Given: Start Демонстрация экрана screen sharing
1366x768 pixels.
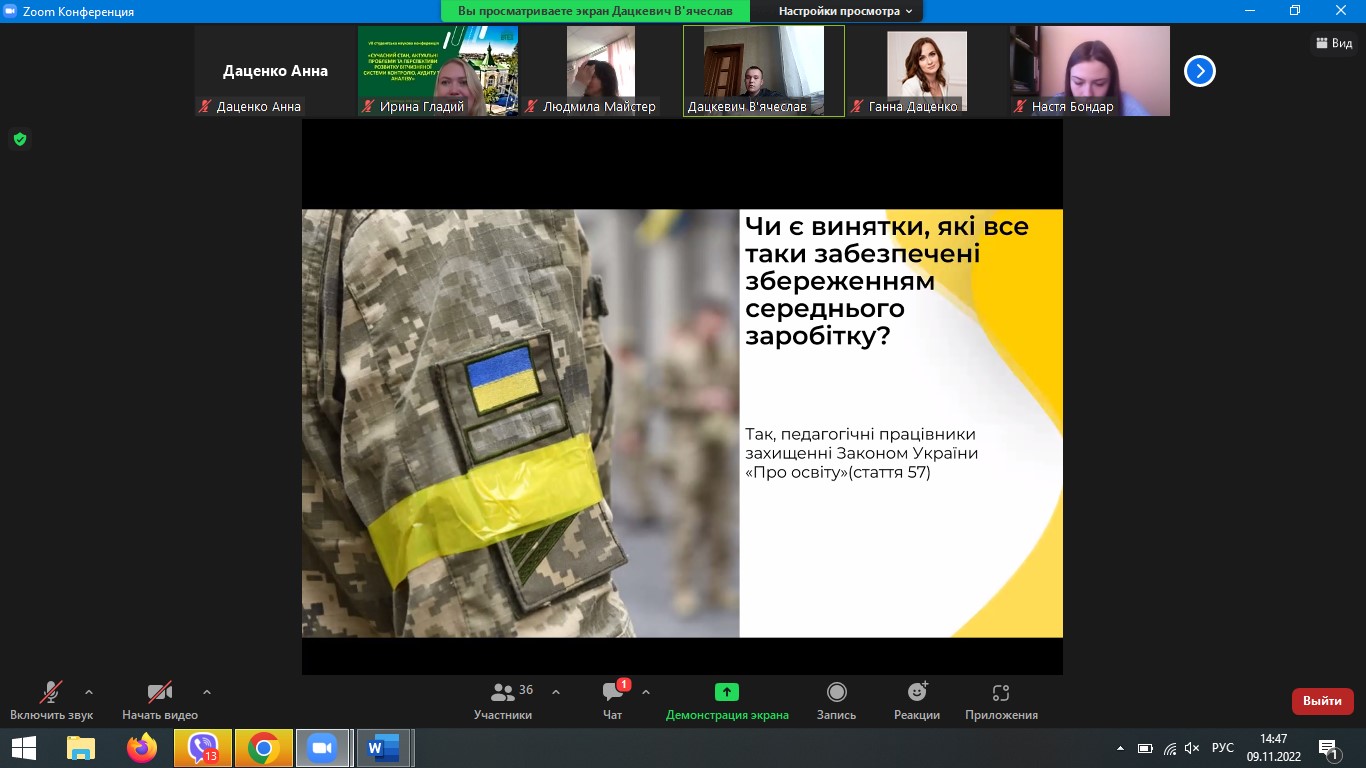Looking at the screenshot, I should pos(727,700).
